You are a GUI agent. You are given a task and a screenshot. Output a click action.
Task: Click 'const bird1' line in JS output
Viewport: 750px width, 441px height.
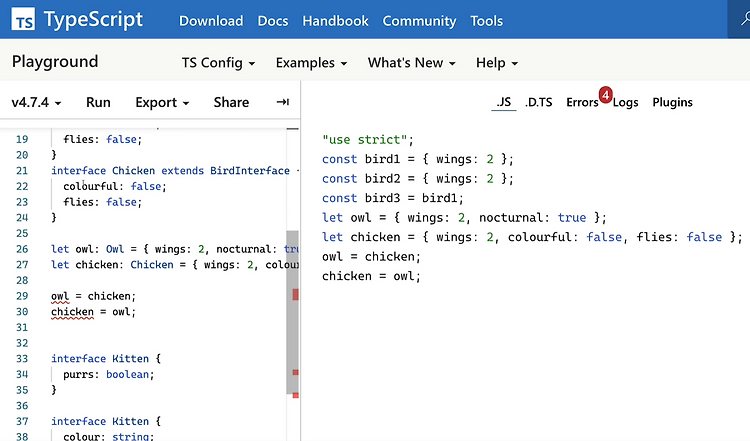coord(418,159)
